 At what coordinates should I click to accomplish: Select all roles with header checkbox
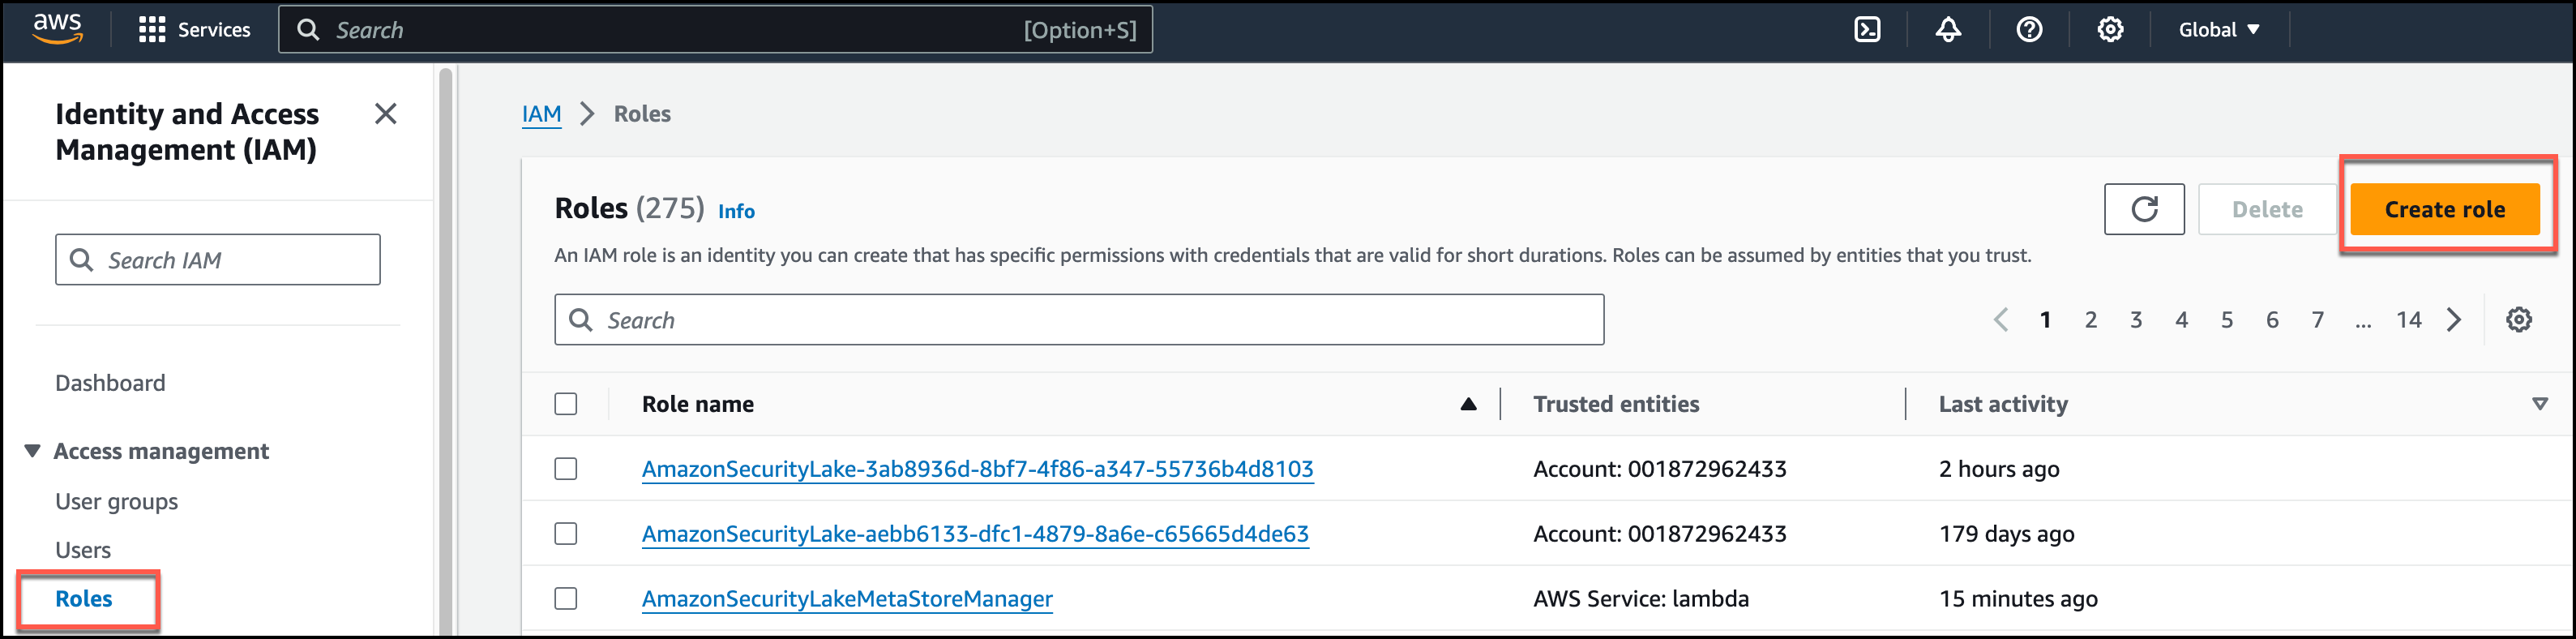(x=566, y=404)
